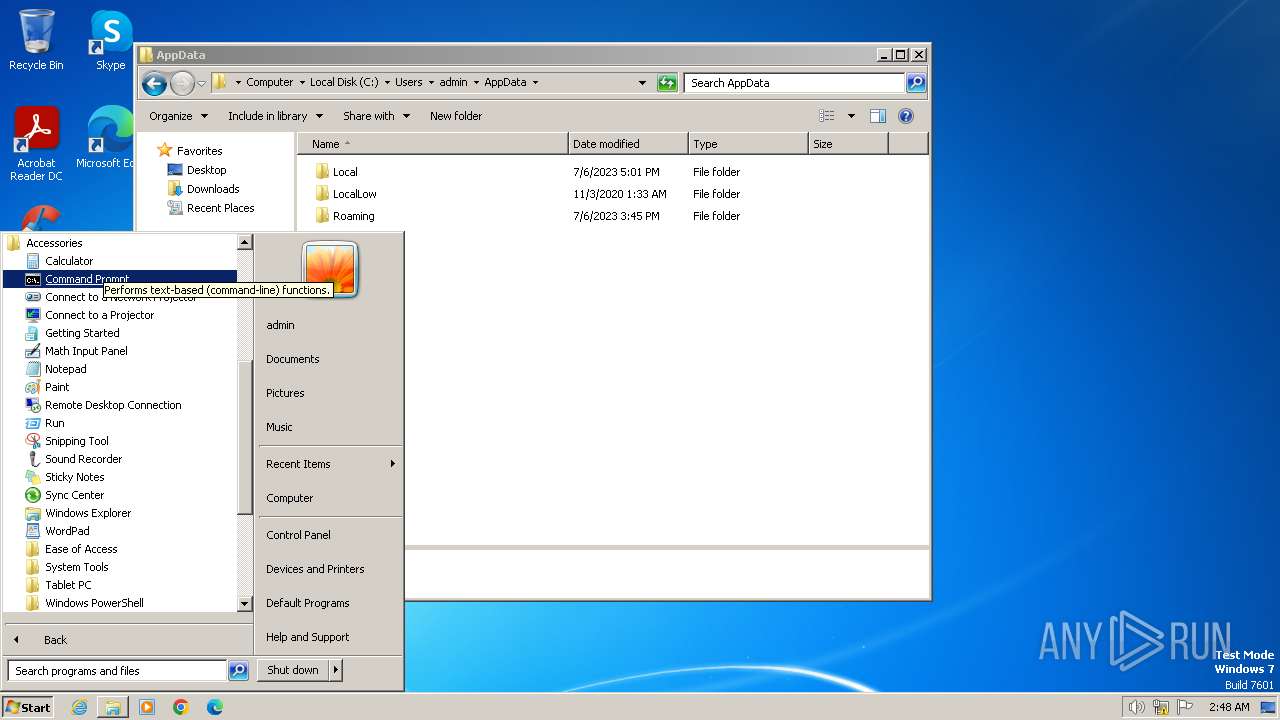The height and width of the screenshot is (720, 1280).
Task: Launch Sticky Notes
Action: 74,477
